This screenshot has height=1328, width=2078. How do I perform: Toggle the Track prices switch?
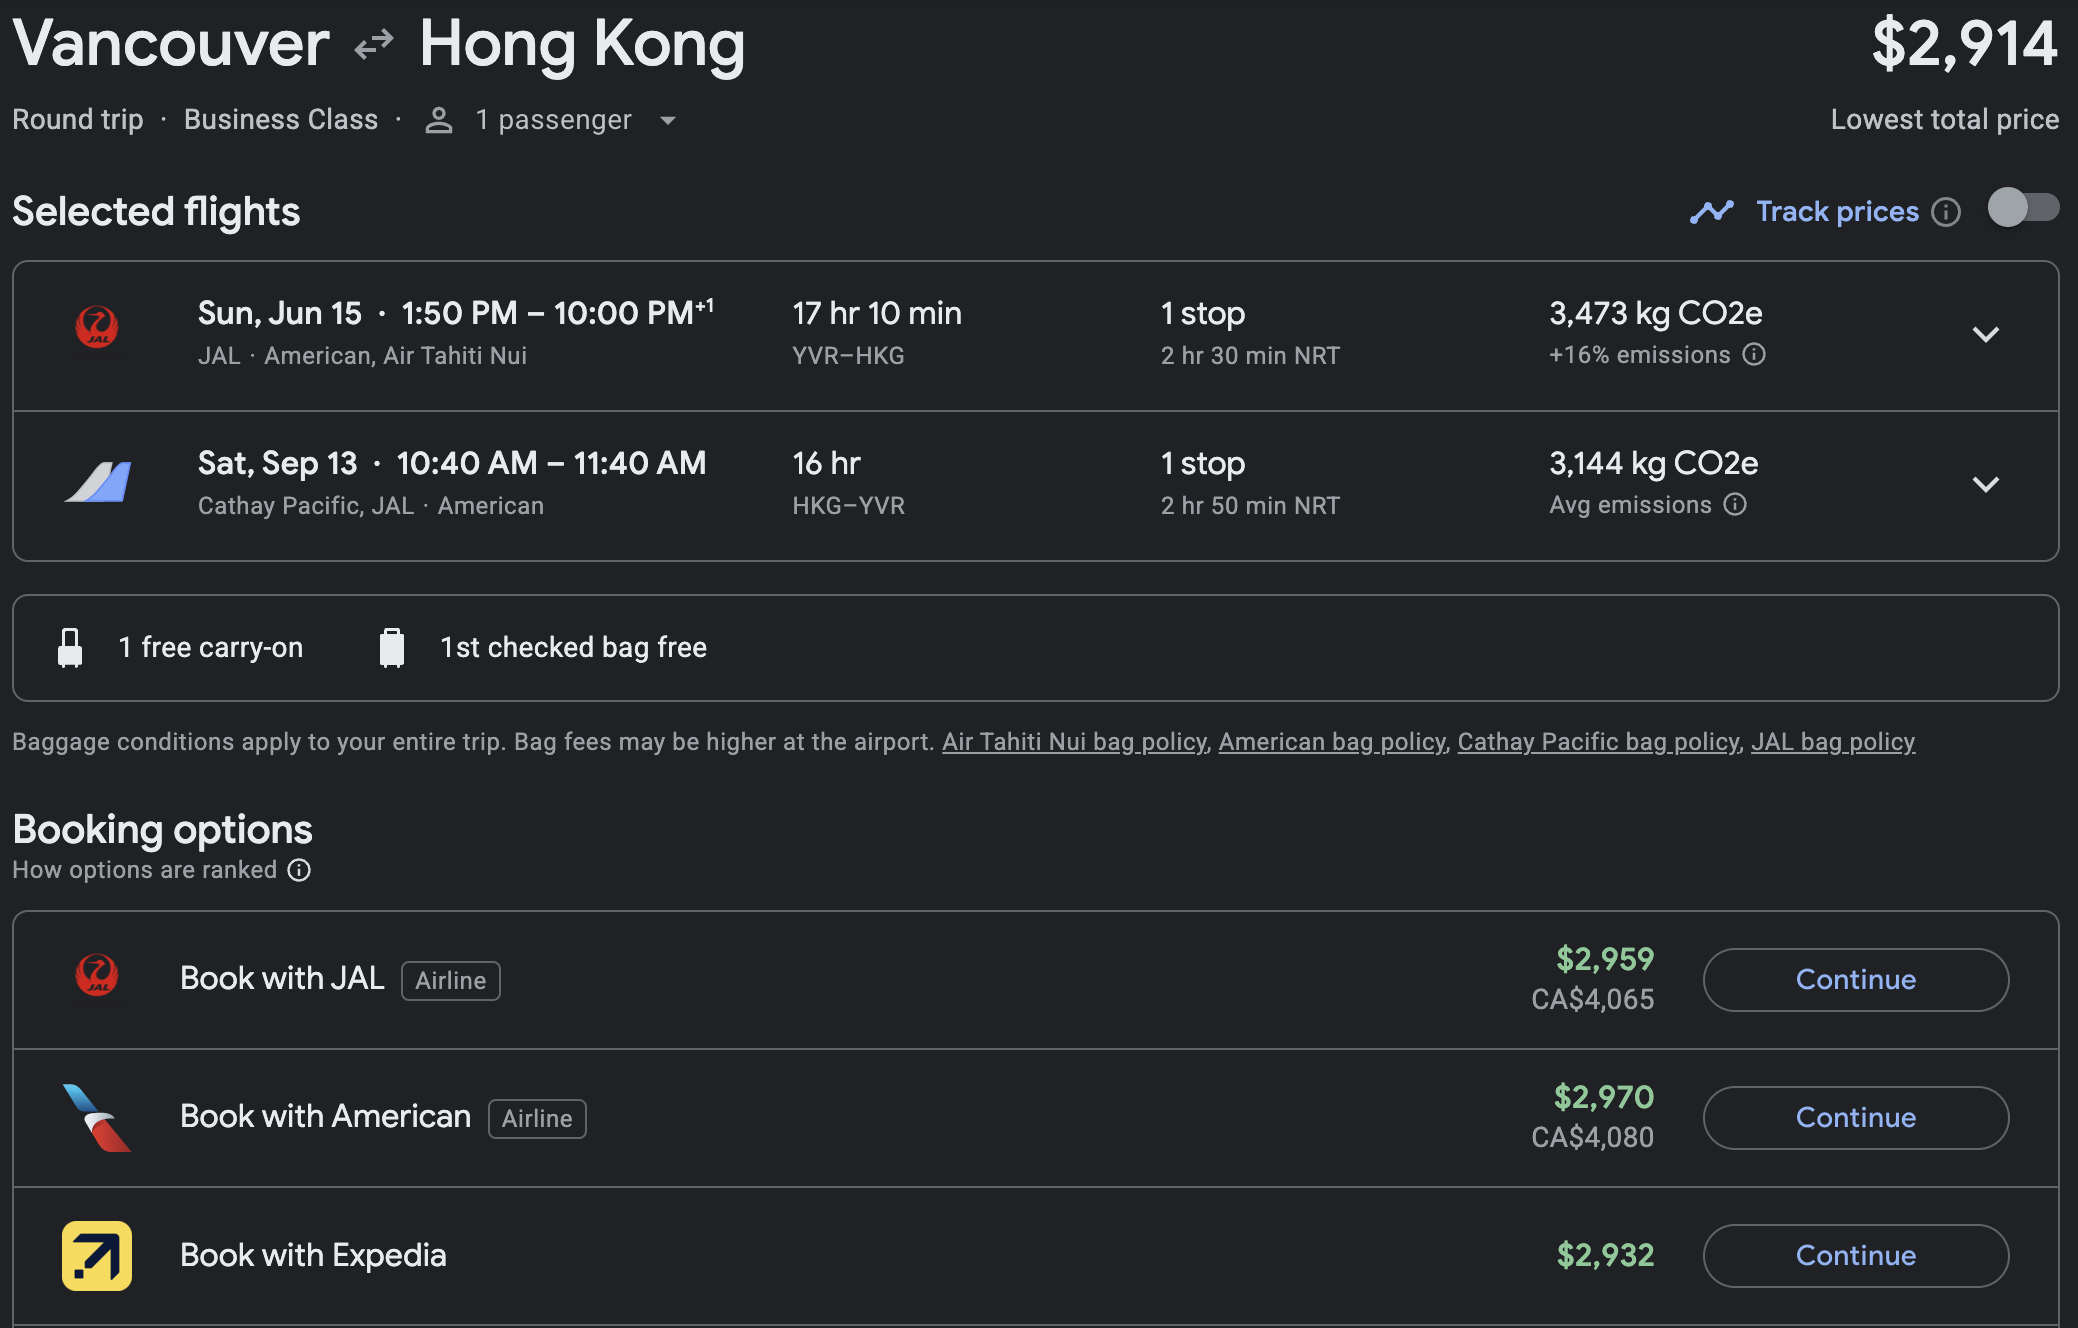2023,209
